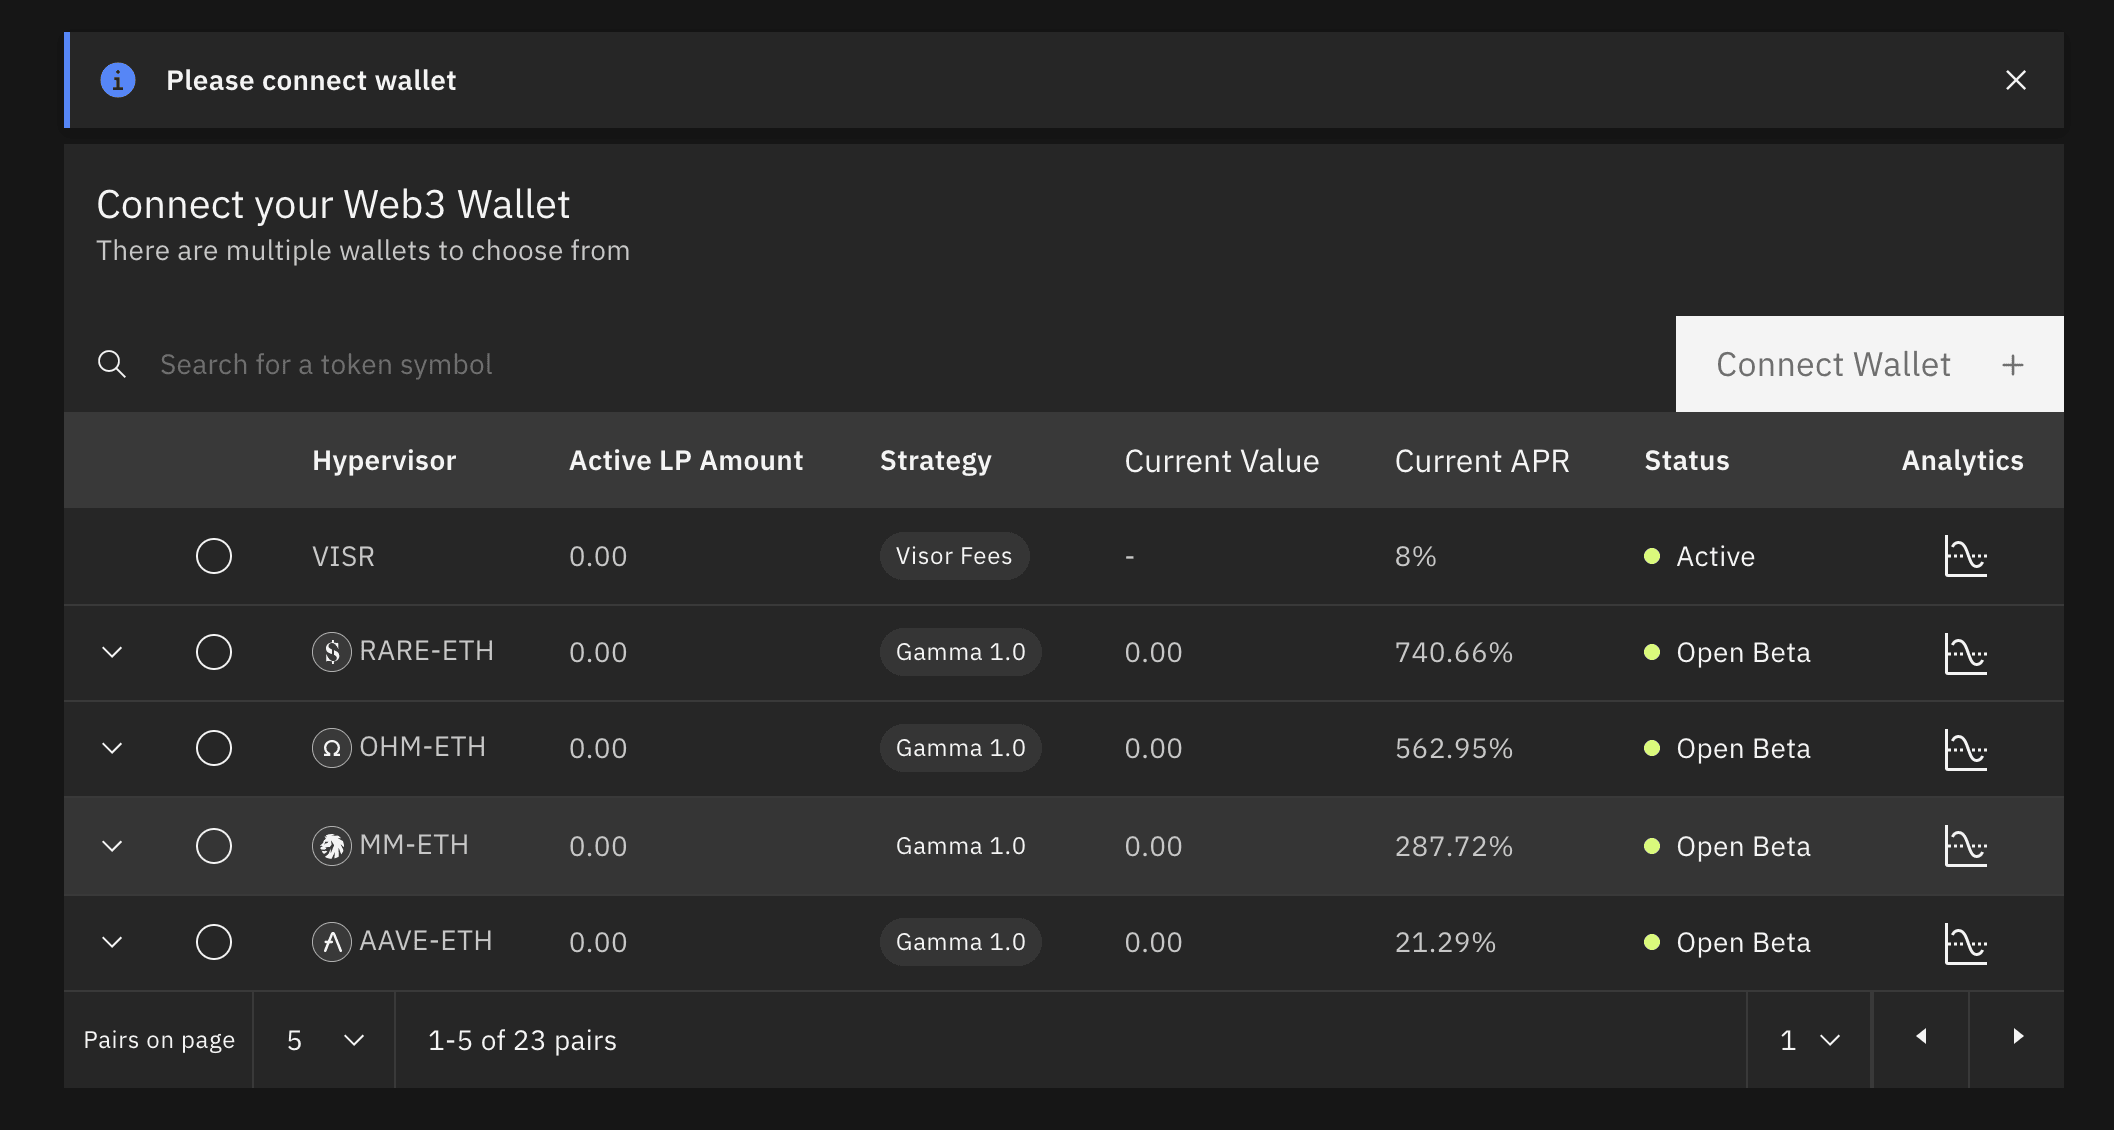Click the RARE token logo
This screenshot has width=2114, height=1130.
click(x=332, y=652)
